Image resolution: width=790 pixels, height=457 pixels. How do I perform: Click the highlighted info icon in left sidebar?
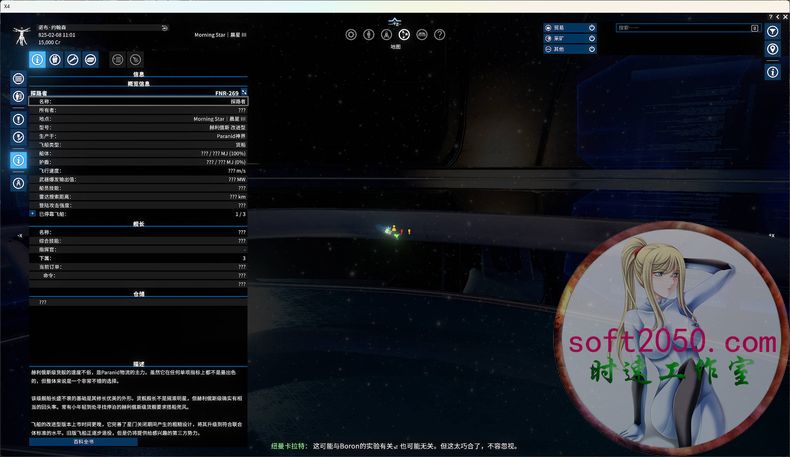(18, 160)
